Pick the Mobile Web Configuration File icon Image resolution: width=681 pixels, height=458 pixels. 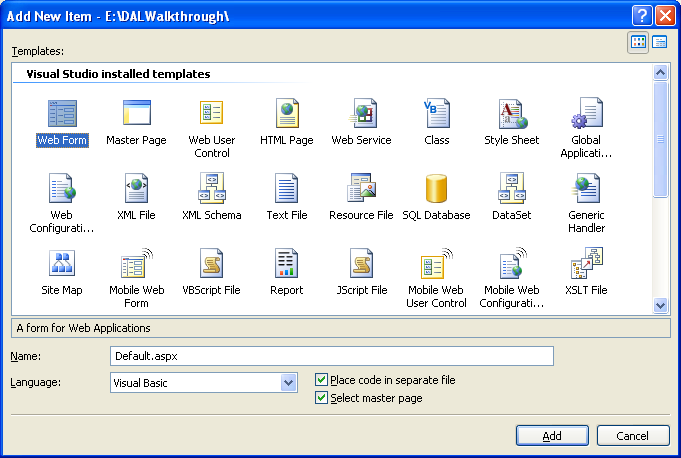512,263
